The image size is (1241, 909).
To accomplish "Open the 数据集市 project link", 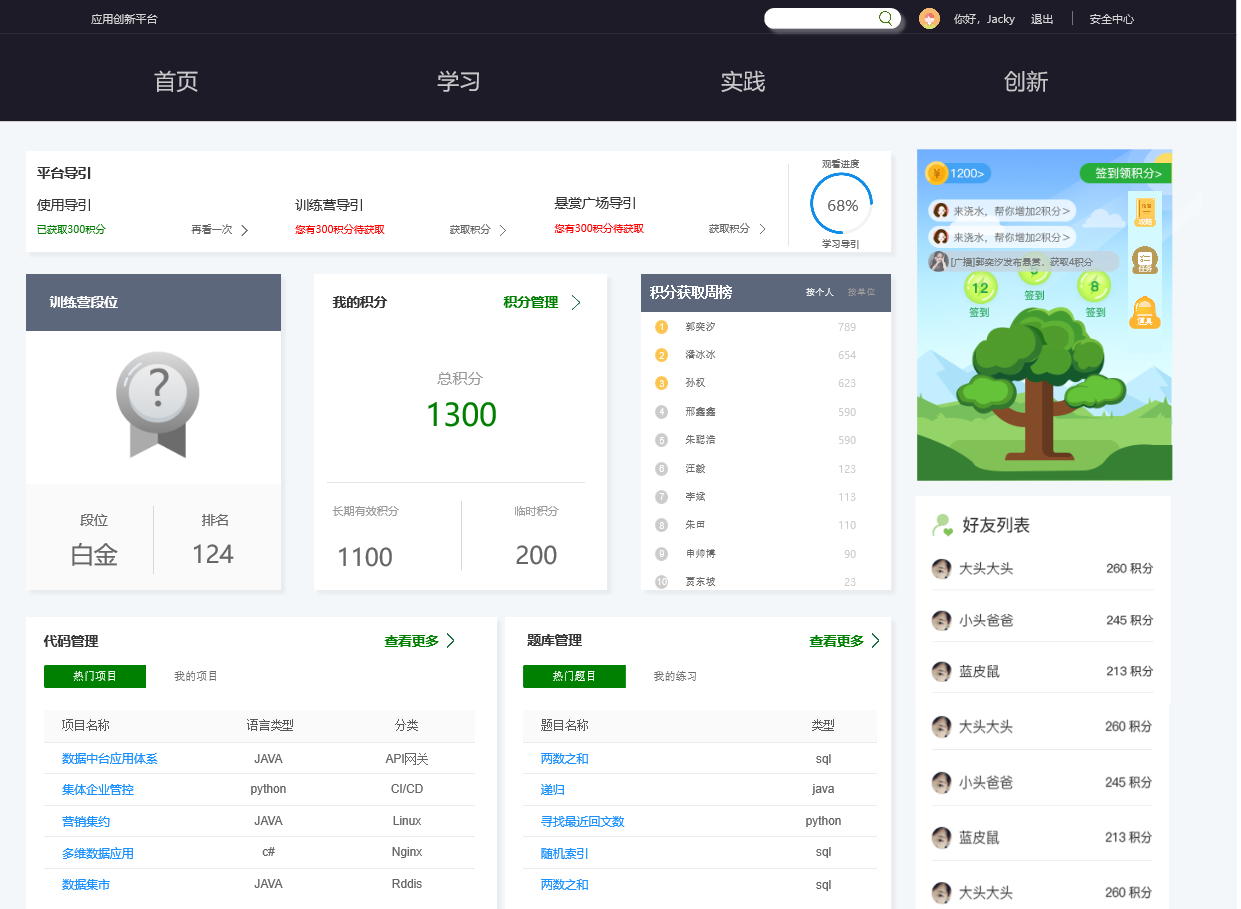I will click(86, 885).
